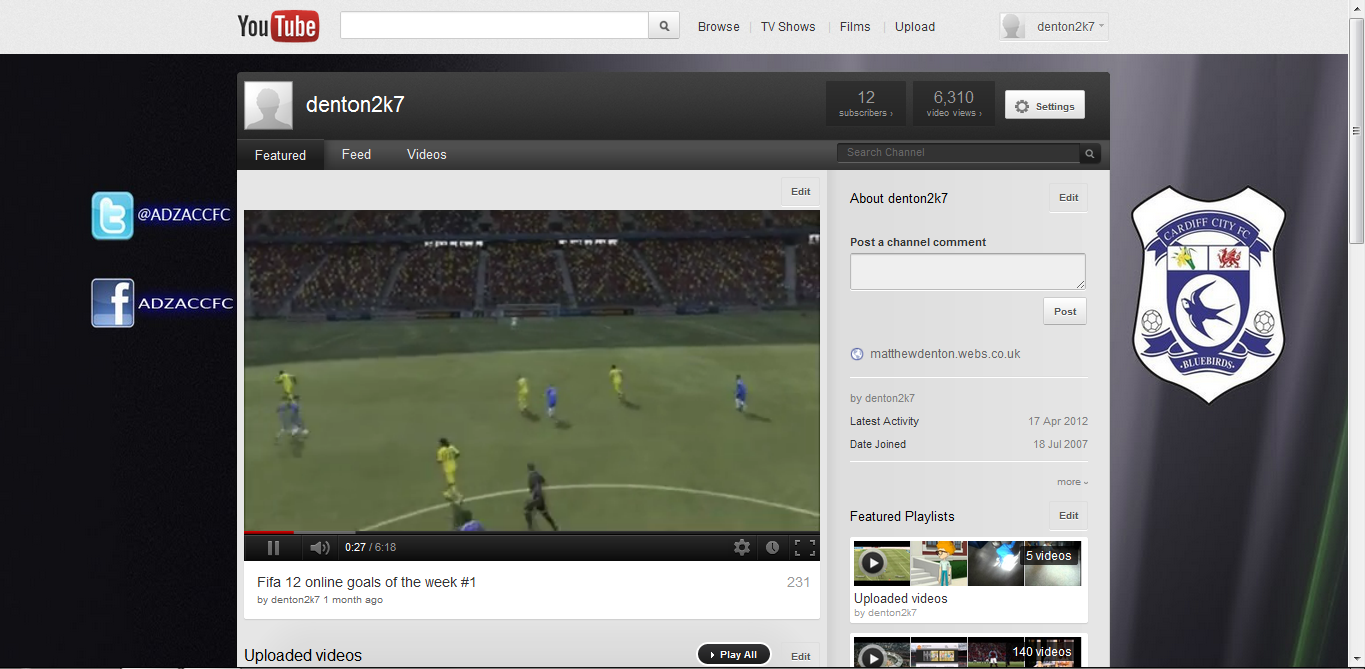This screenshot has height=669, width=1365.
Task: Open the 140 videos playlist thumbnail
Action: pos(967,652)
